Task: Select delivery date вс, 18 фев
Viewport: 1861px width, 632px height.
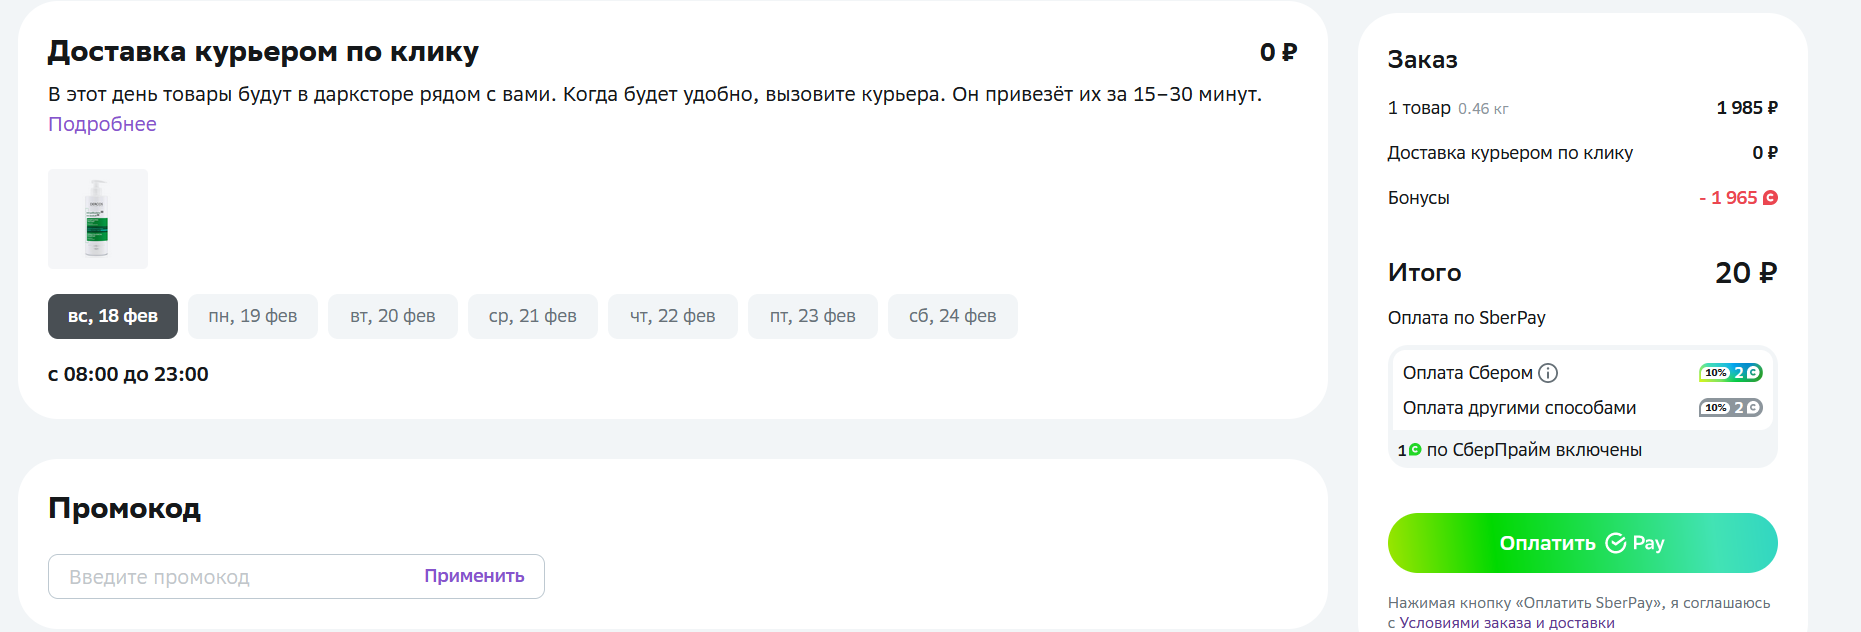Action: pyautogui.click(x=113, y=316)
